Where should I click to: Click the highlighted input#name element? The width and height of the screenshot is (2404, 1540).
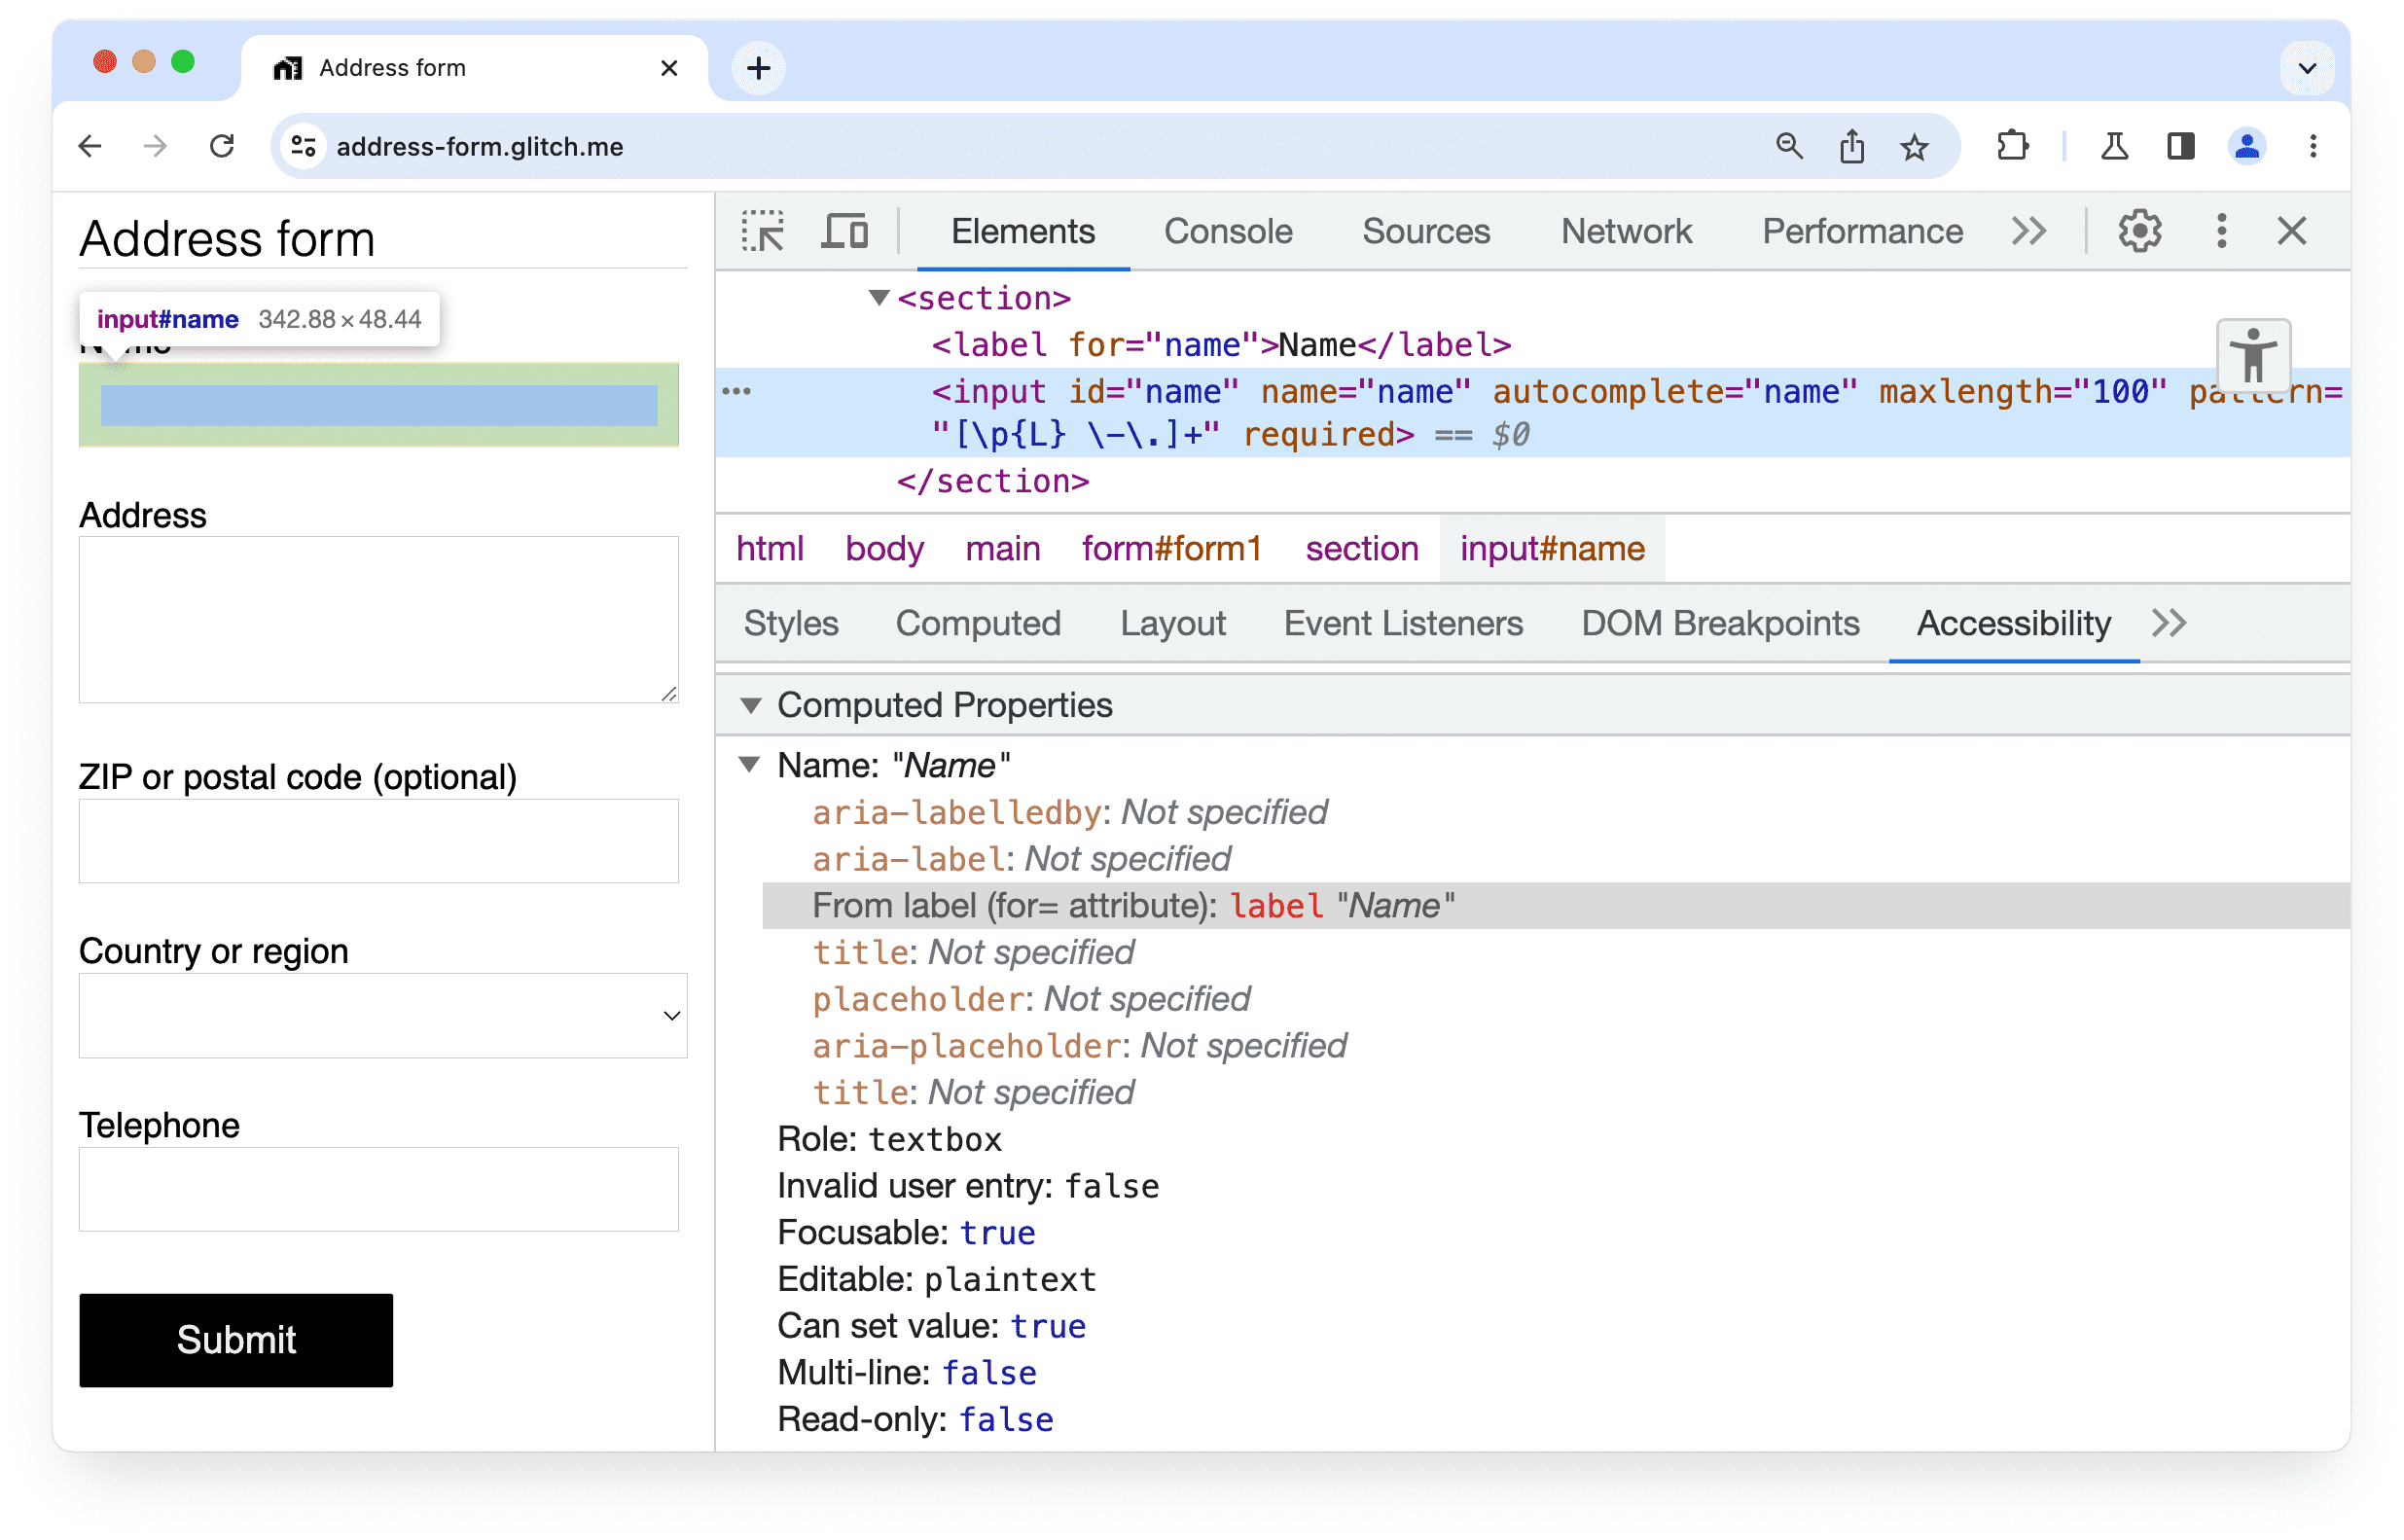pyautogui.click(x=380, y=407)
